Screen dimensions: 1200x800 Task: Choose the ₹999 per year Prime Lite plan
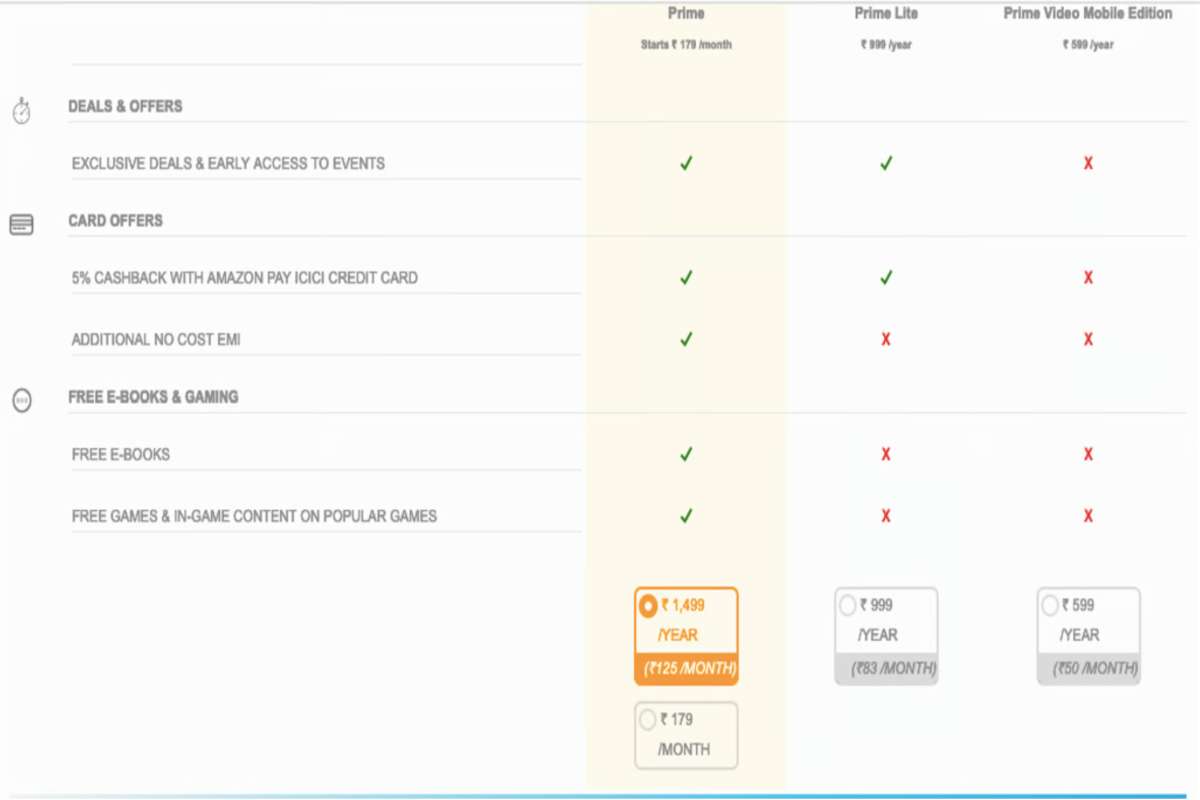(886, 636)
